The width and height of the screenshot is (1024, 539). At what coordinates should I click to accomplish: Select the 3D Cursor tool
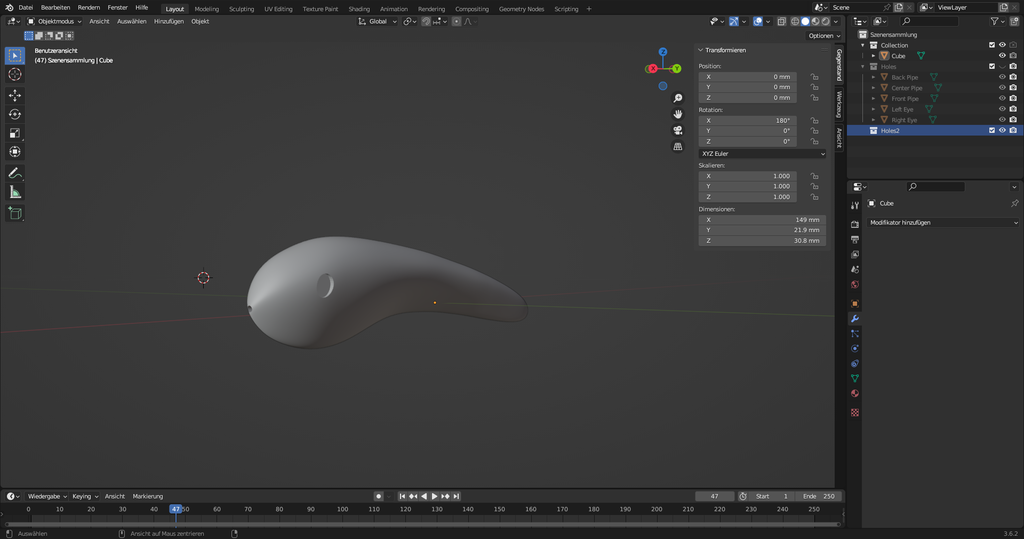15,74
